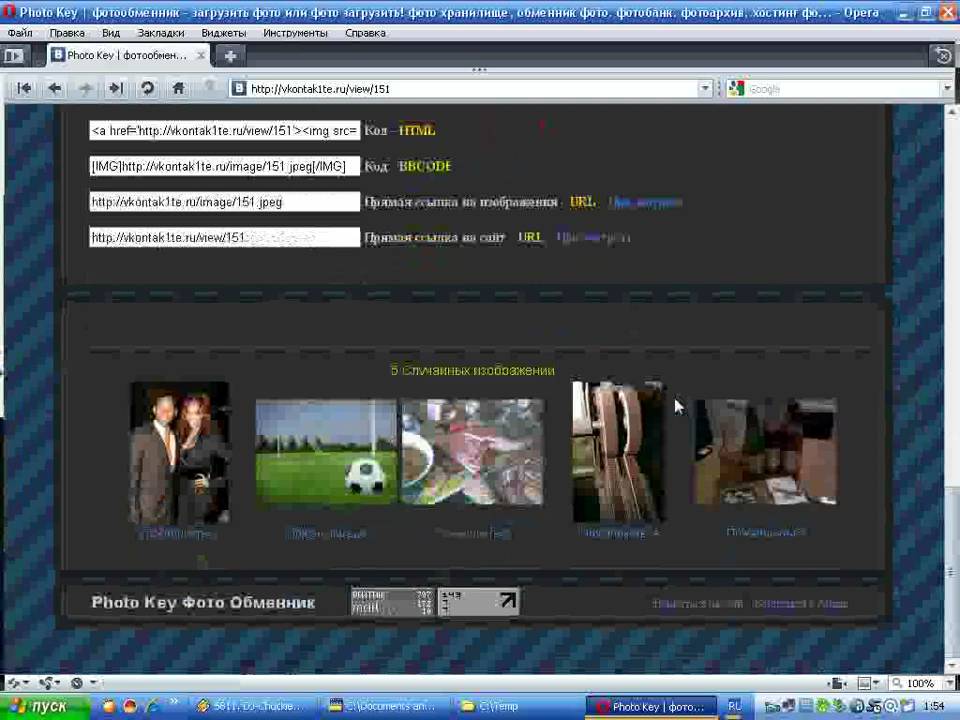The image size is (960, 720).
Task: Select the direct site link field
Action: [x=225, y=237]
